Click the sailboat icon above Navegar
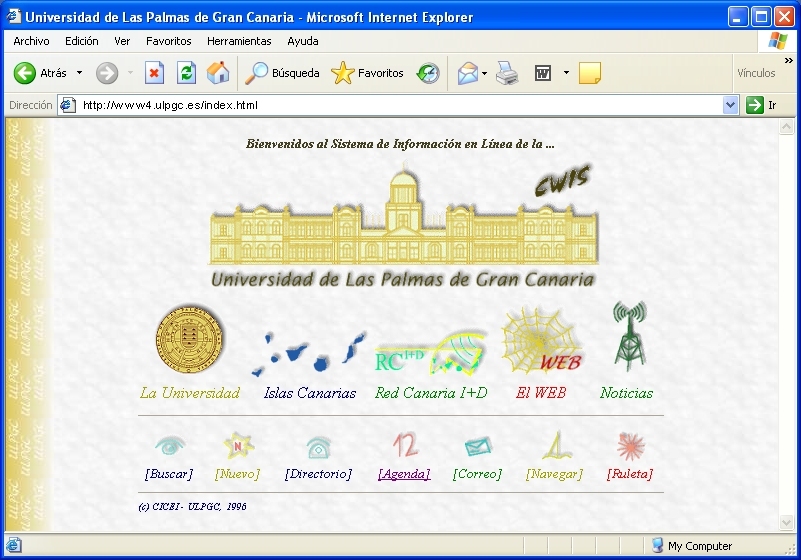This screenshot has width=801, height=560. (x=556, y=445)
